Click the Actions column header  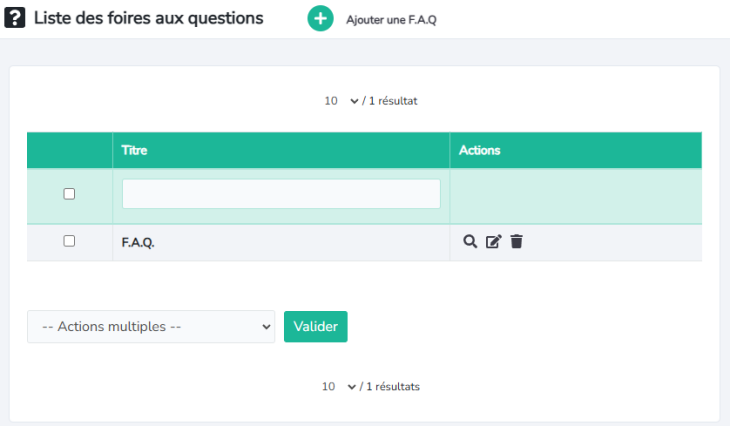pos(480,150)
